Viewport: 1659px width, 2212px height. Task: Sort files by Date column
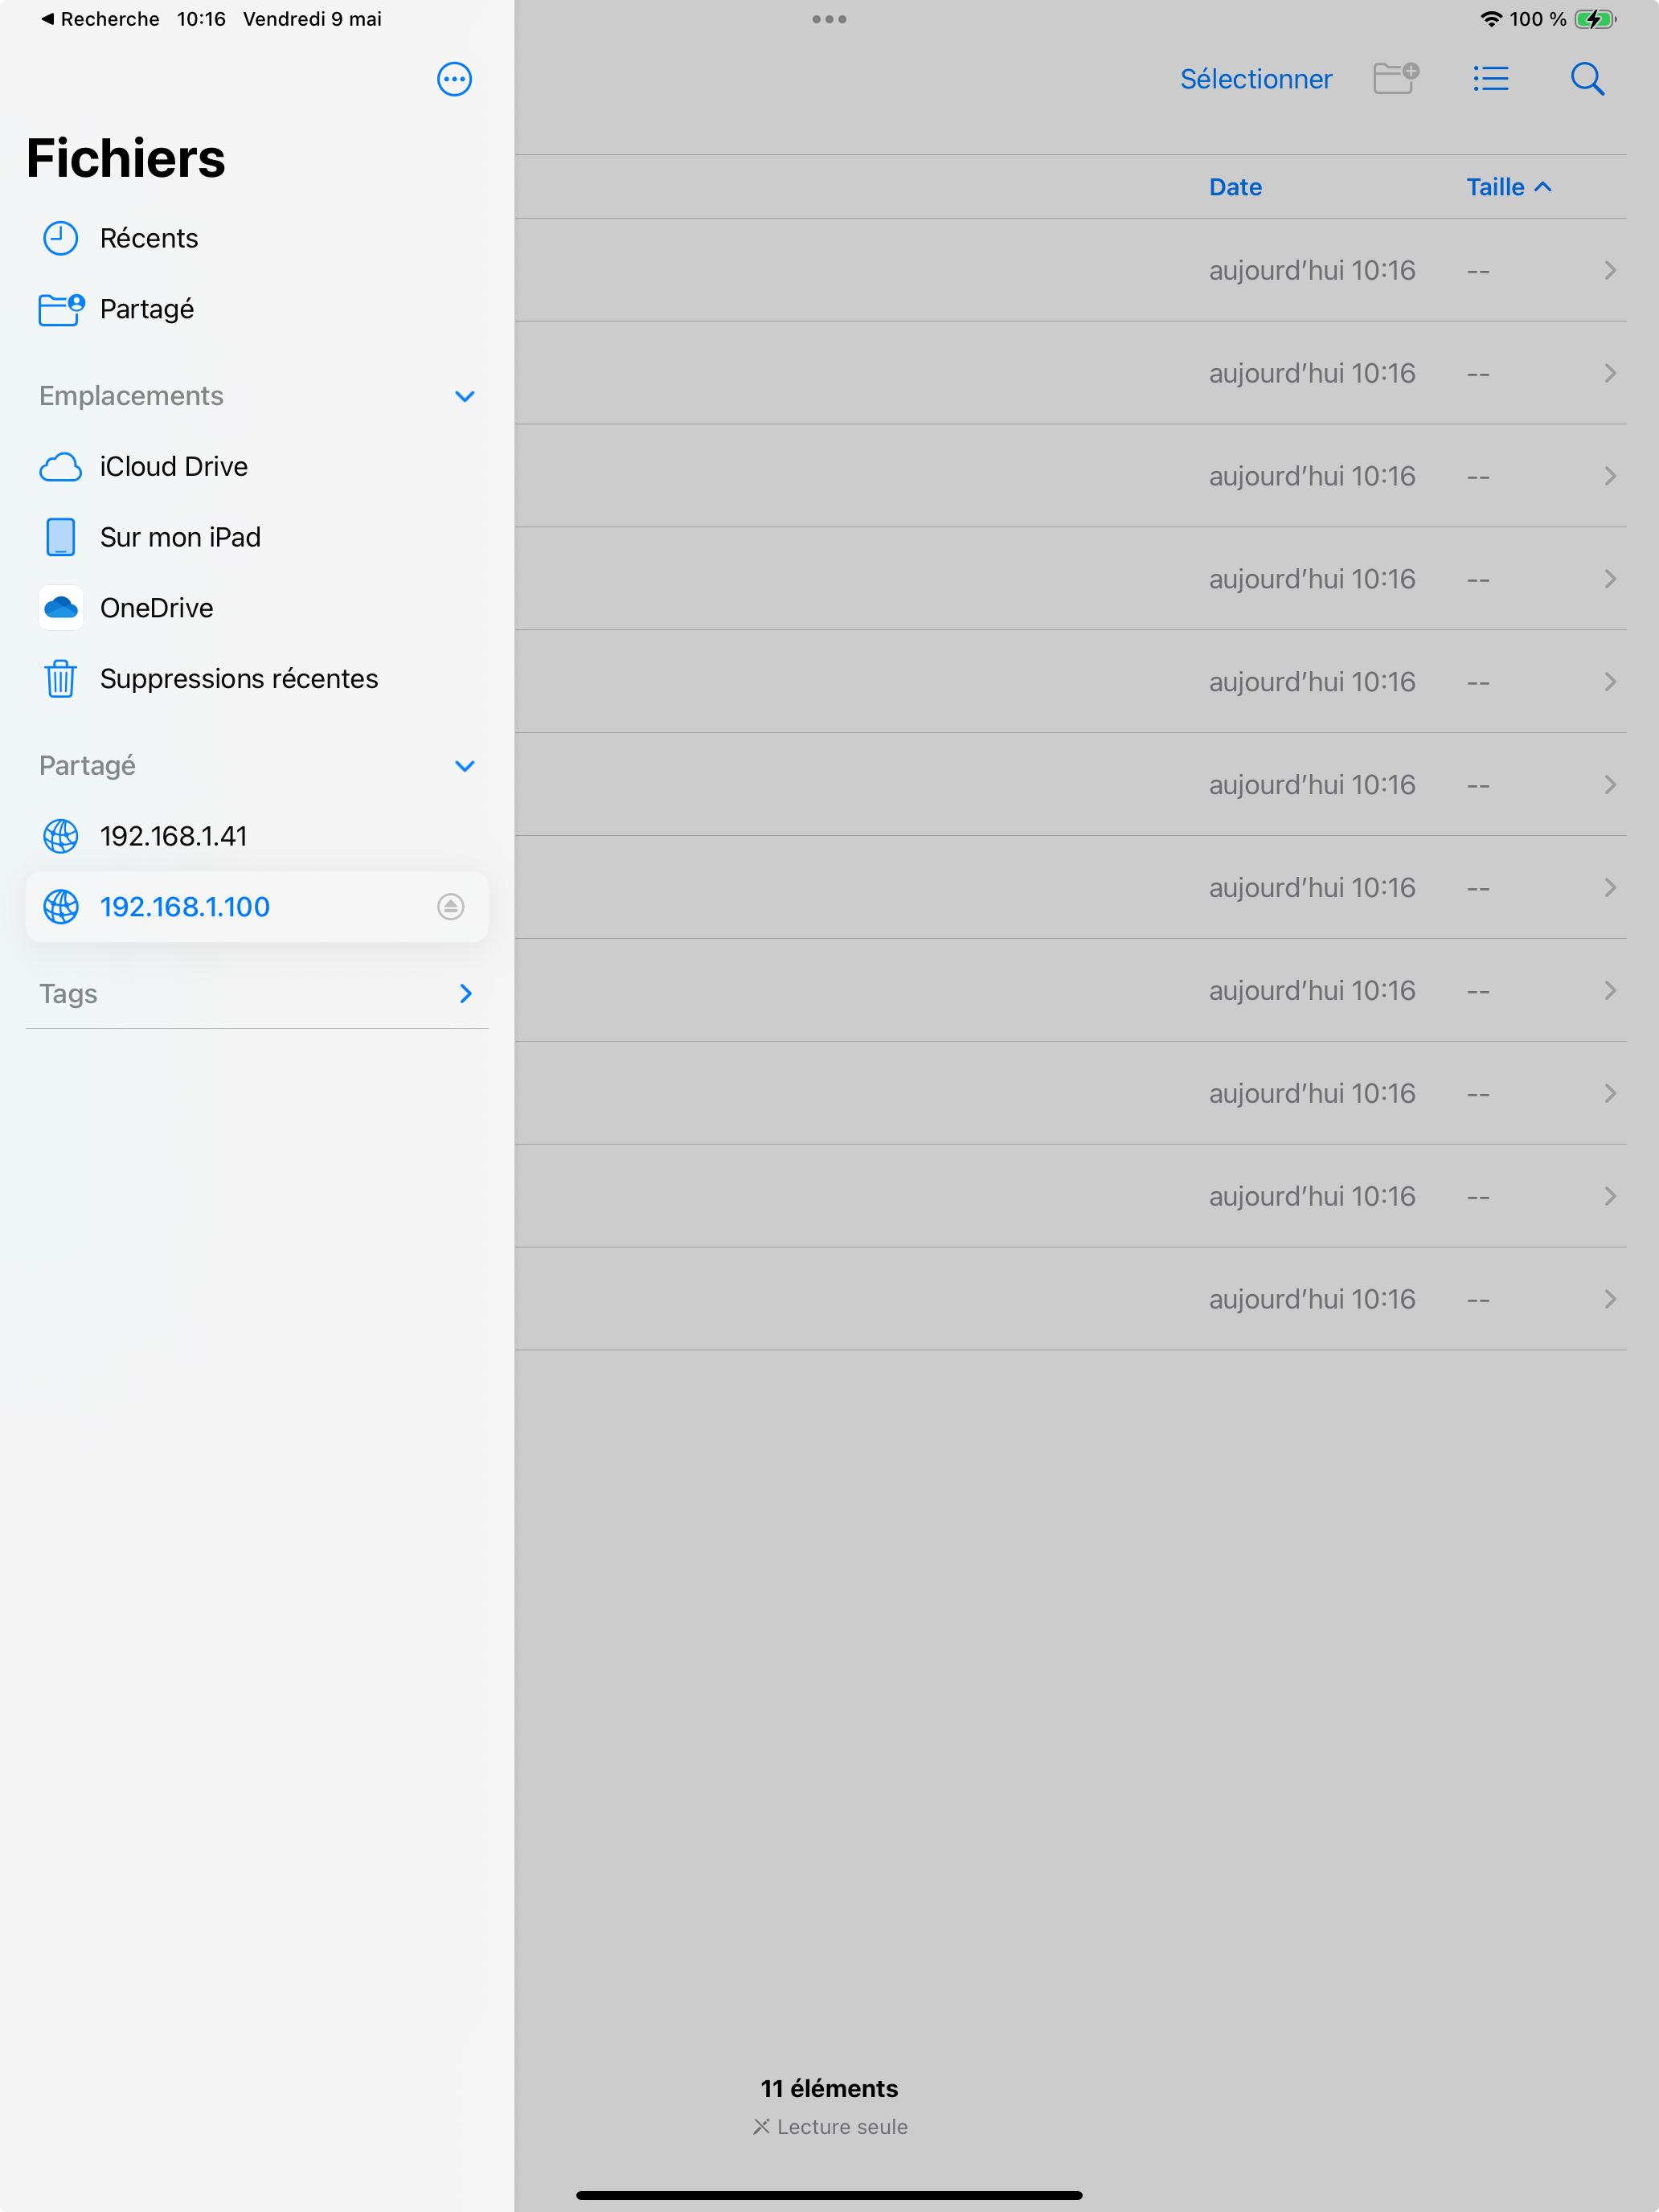1234,187
